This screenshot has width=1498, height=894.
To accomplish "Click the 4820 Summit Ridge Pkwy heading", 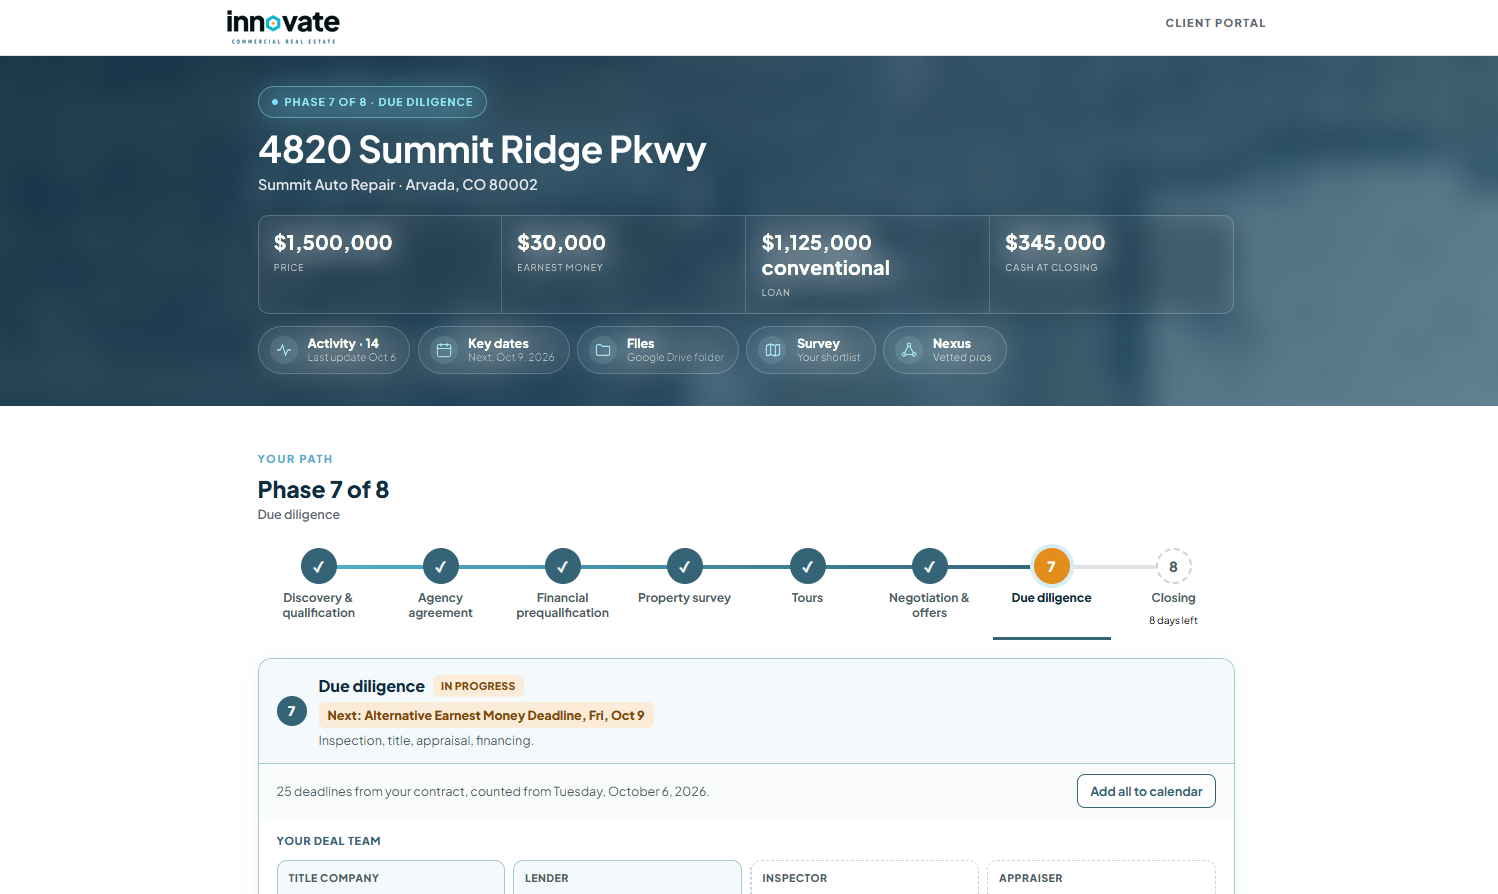I will coord(482,150).
